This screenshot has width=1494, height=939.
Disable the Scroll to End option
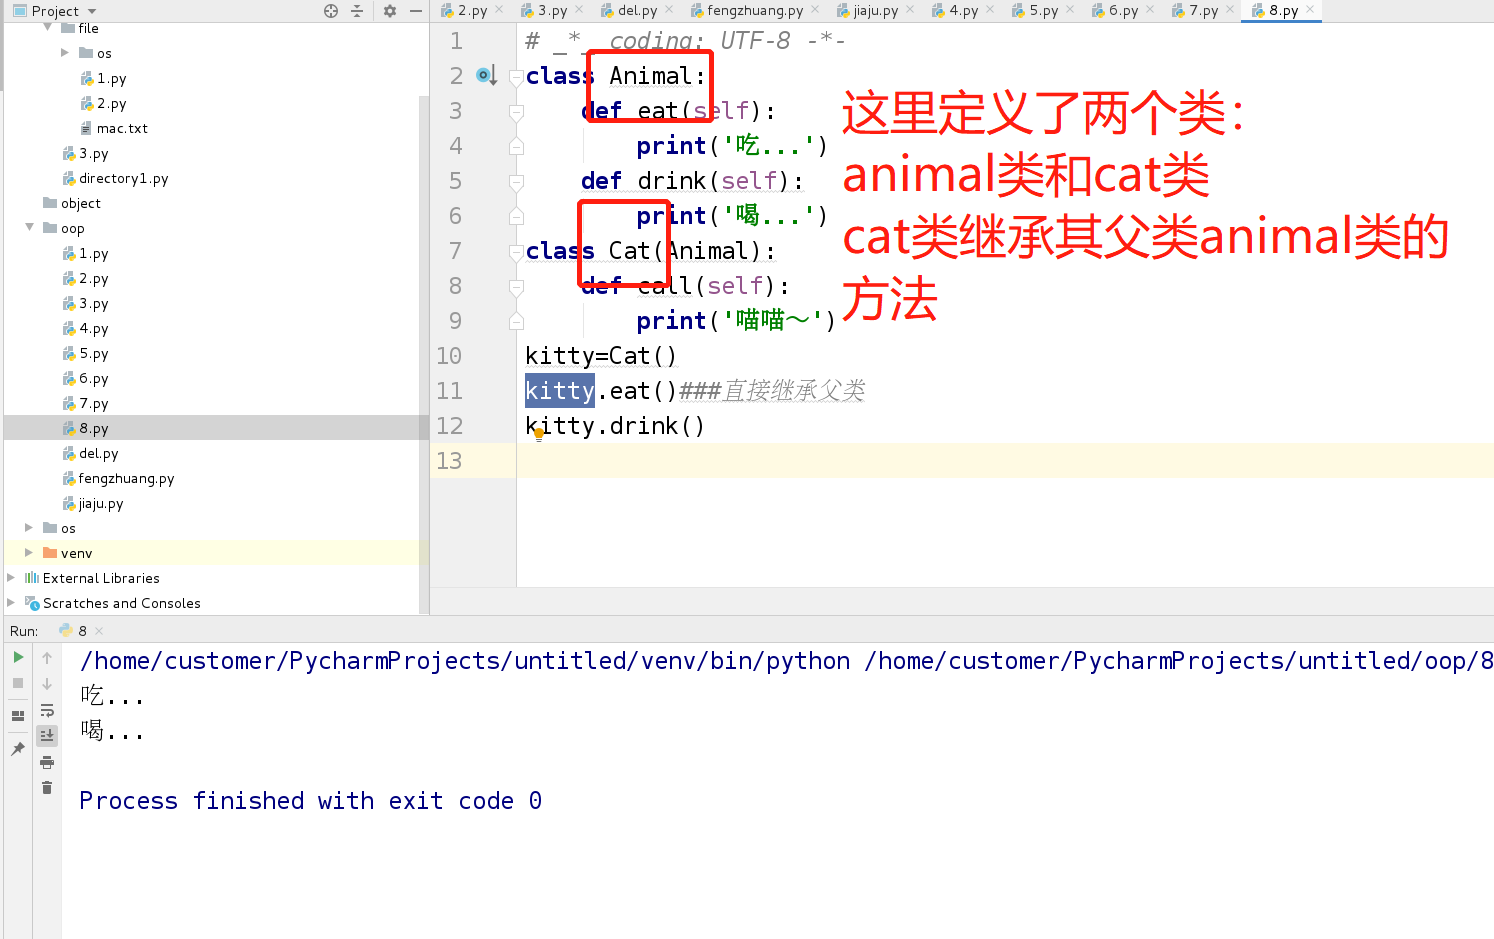pos(47,735)
